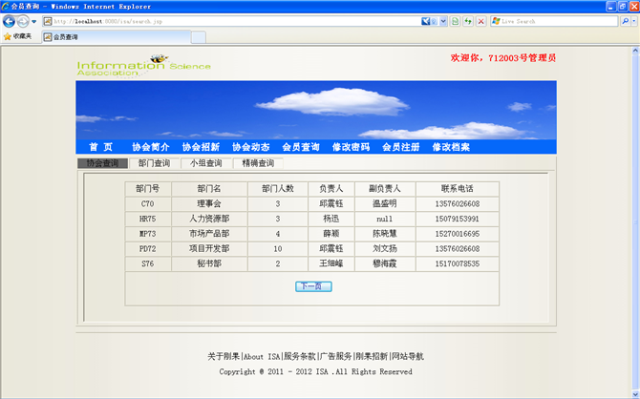Click department code PD72 cell

coord(148,248)
